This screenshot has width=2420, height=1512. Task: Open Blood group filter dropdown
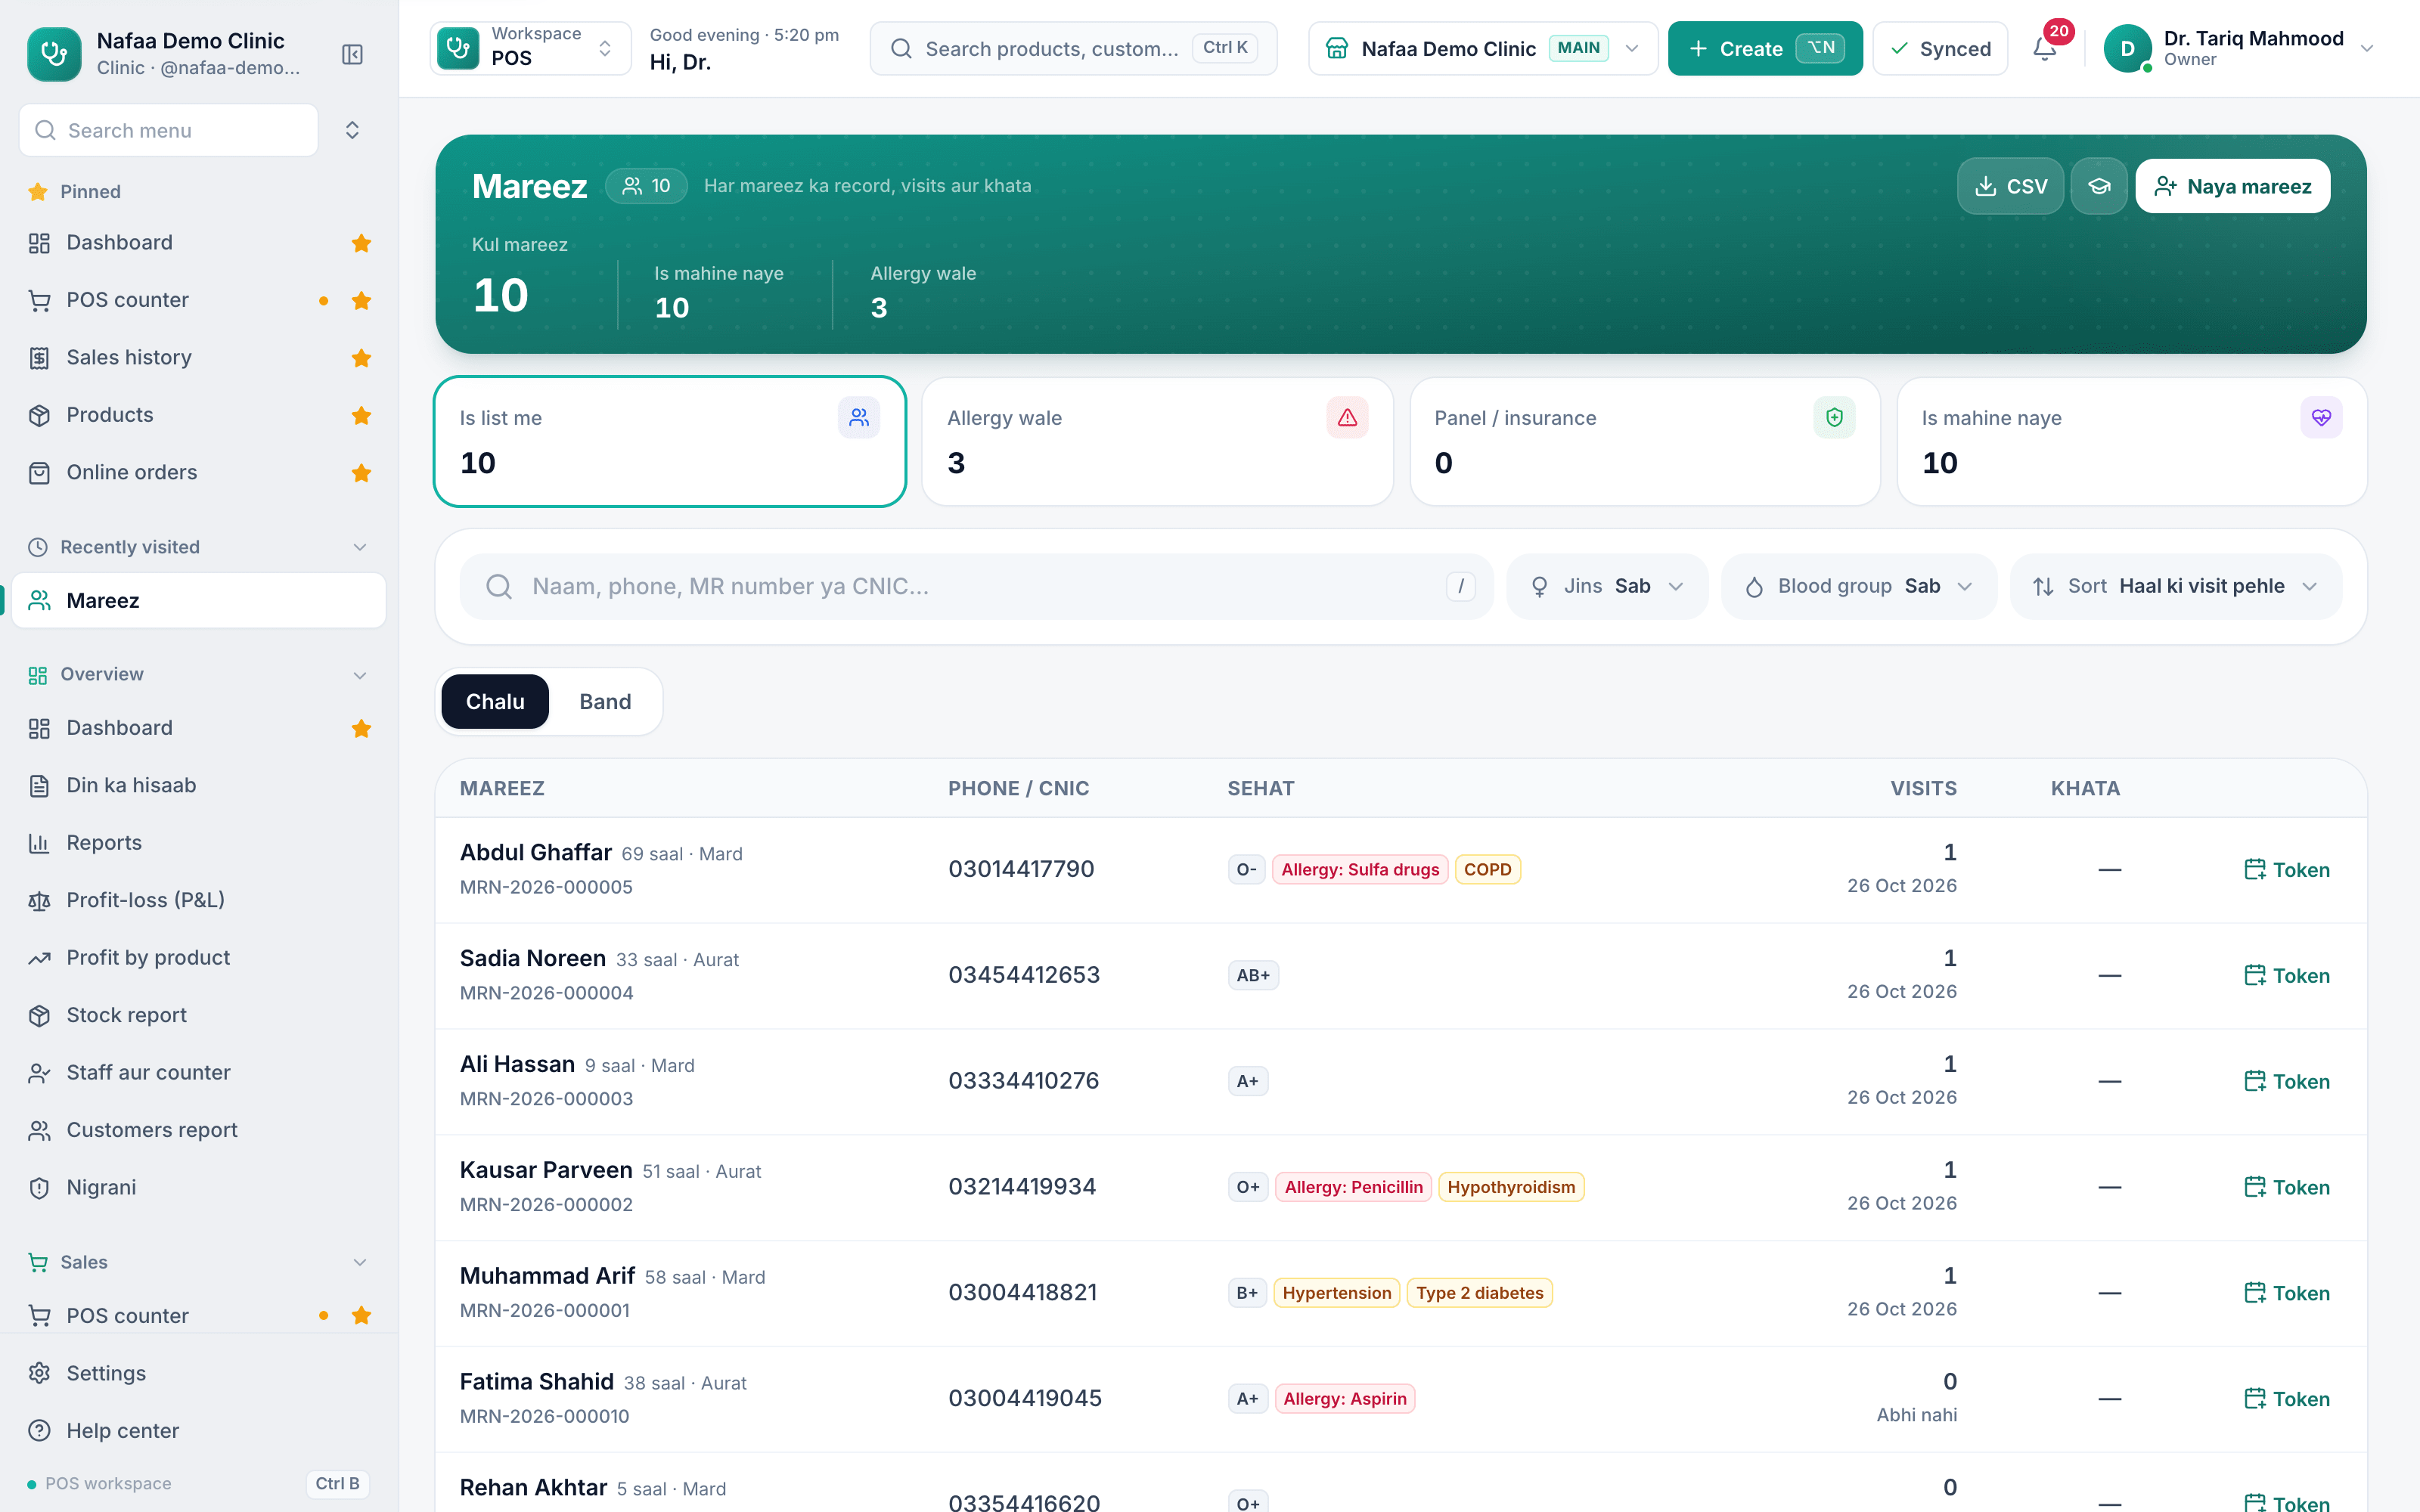pos(1858,586)
